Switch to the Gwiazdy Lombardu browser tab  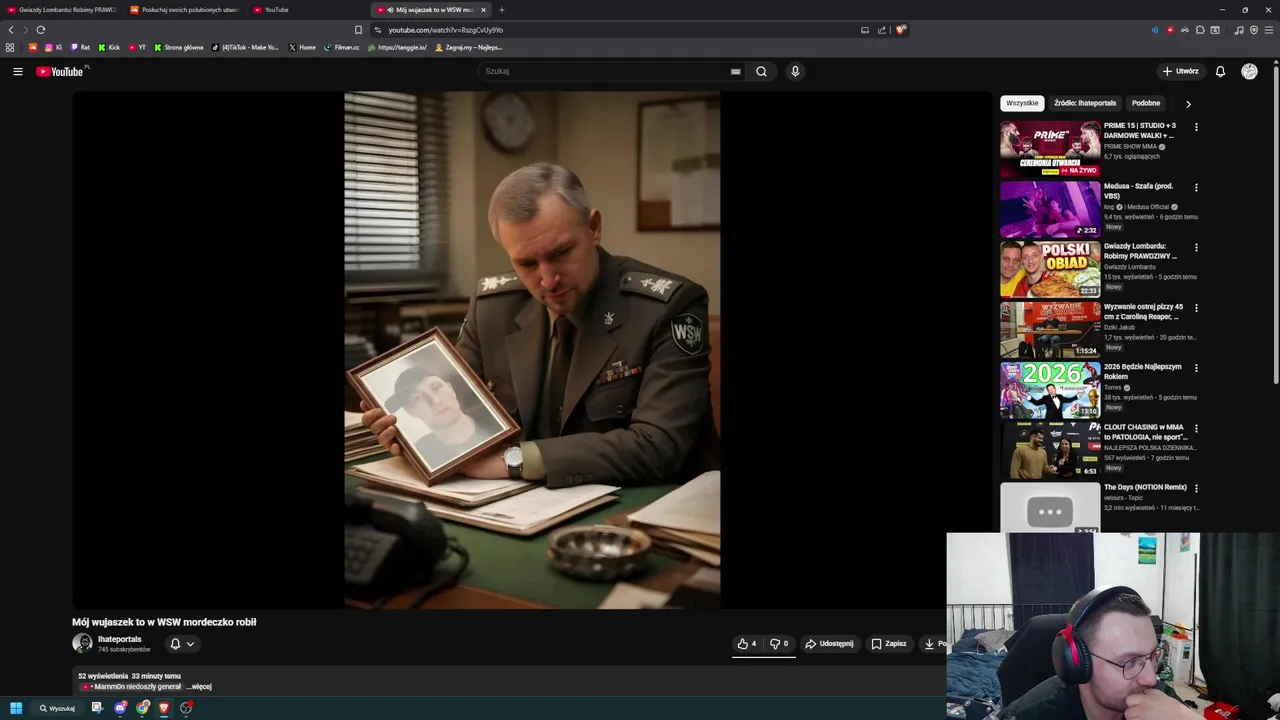[x=62, y=10]
